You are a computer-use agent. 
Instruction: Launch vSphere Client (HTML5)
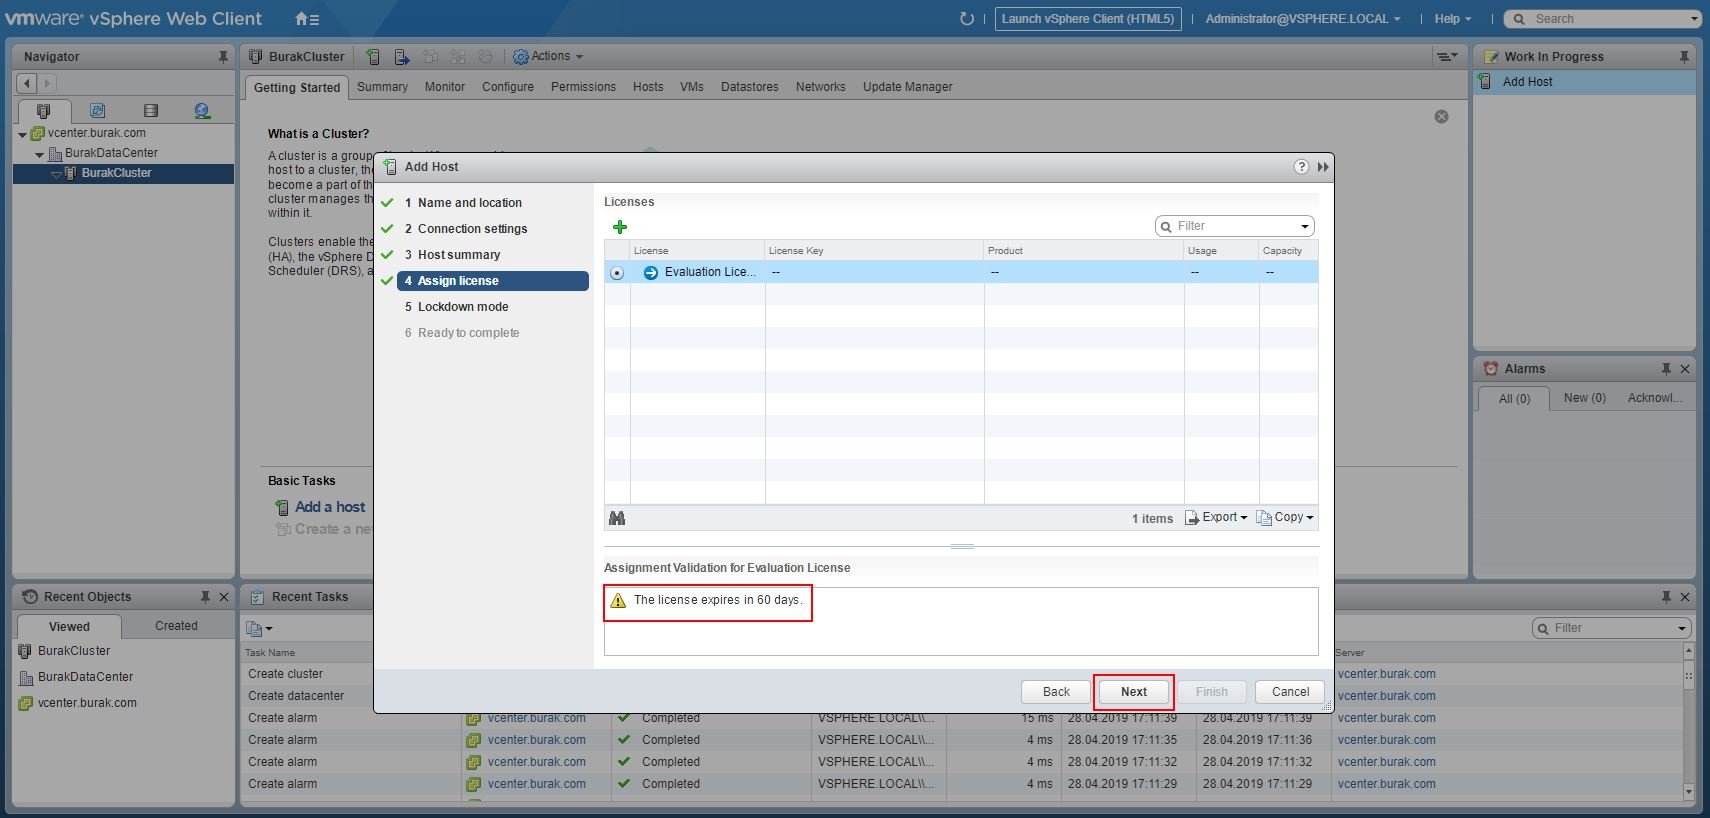click(1088, 19)
